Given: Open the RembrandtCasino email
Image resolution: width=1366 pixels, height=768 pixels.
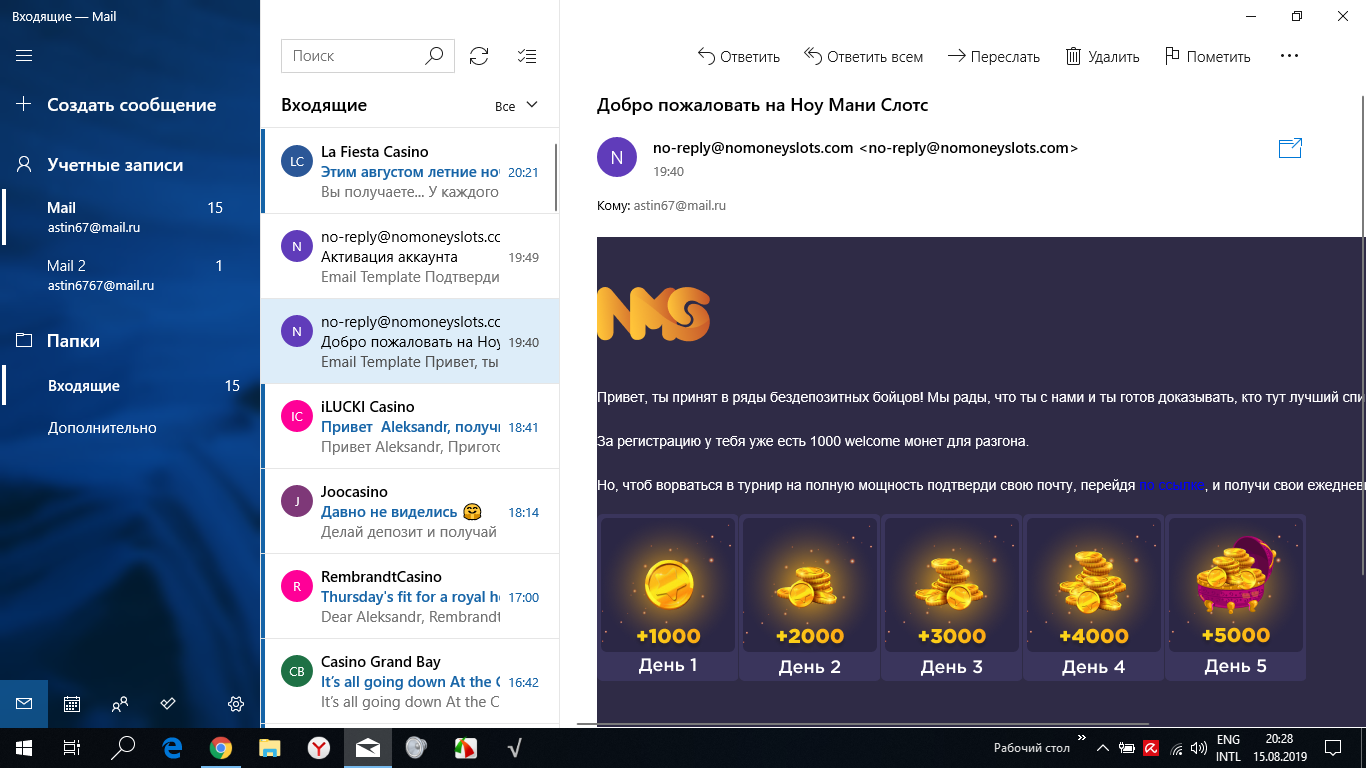Looking at the screenshot, I should [x=409, y=596].
